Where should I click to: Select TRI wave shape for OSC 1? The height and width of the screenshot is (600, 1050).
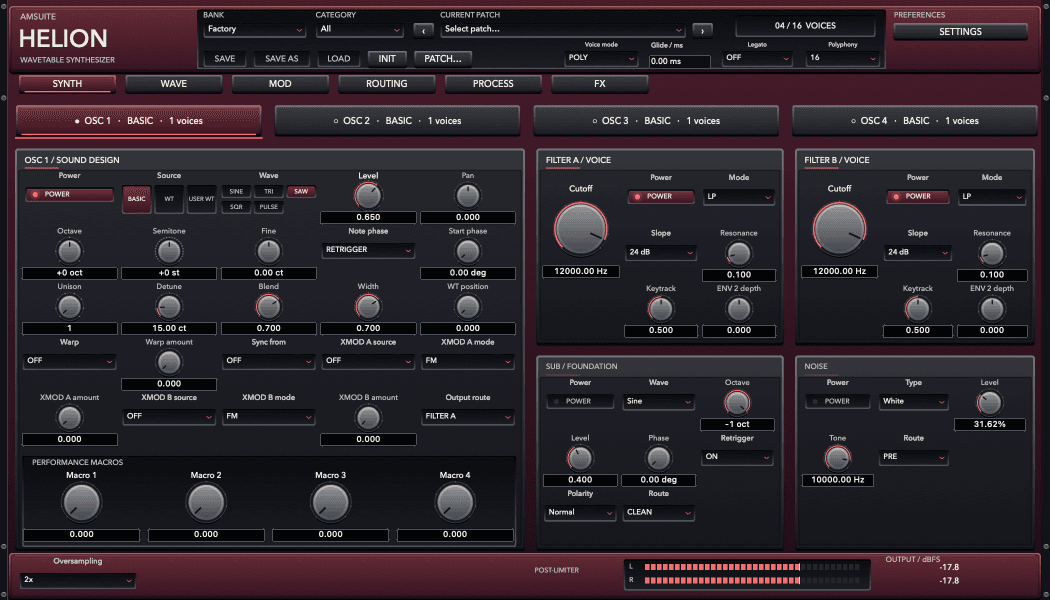click(269, 192)
